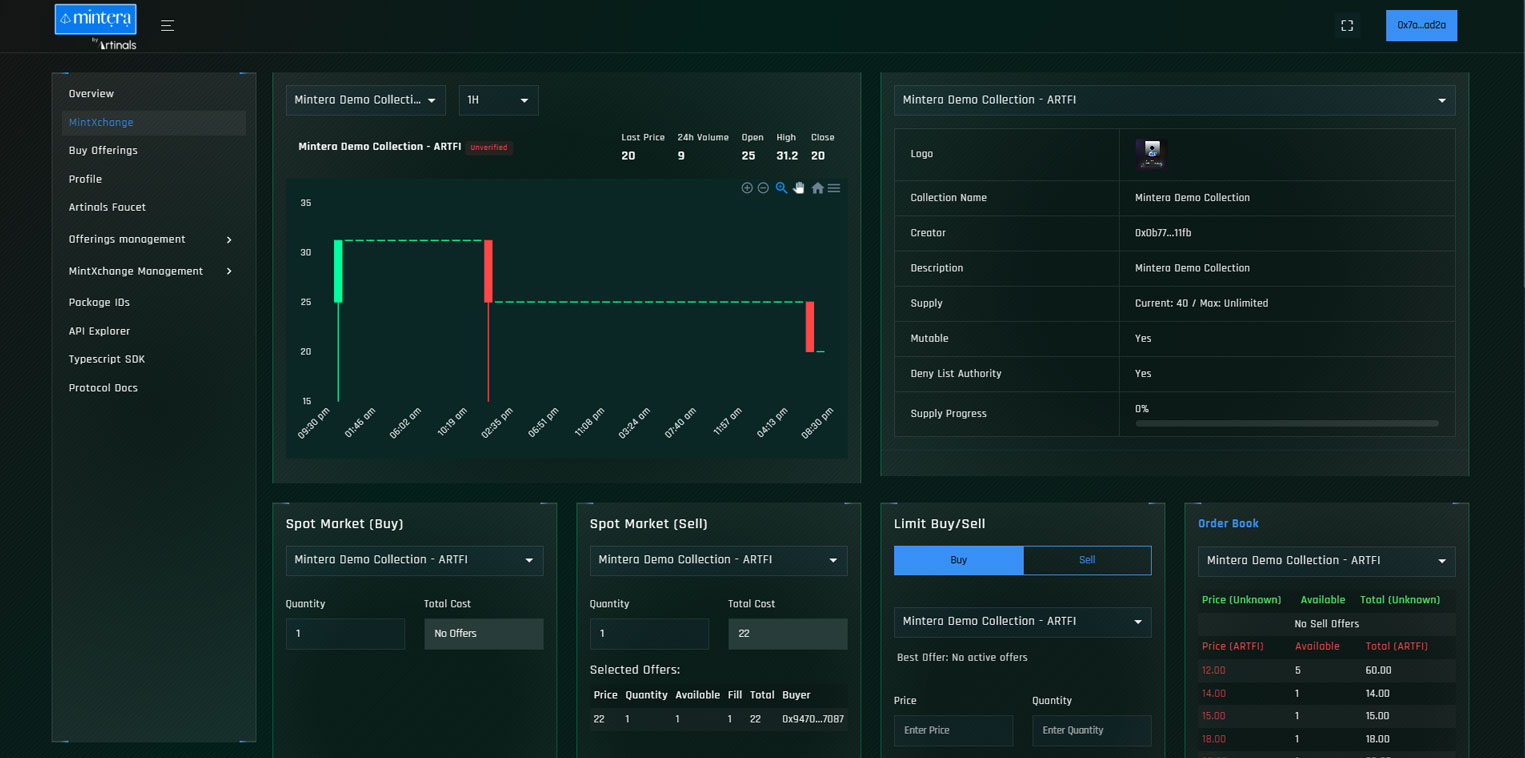Toggle fullscreen mode in the header

[x=1347, y=26]
